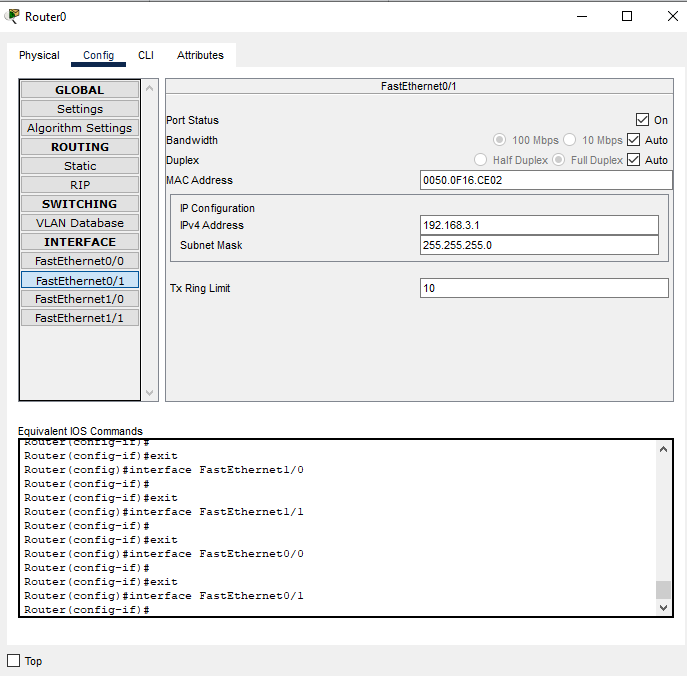Click the GLOBAL section header
The image size is (687, 676).
pyautogui.click(x=80, y=90)
